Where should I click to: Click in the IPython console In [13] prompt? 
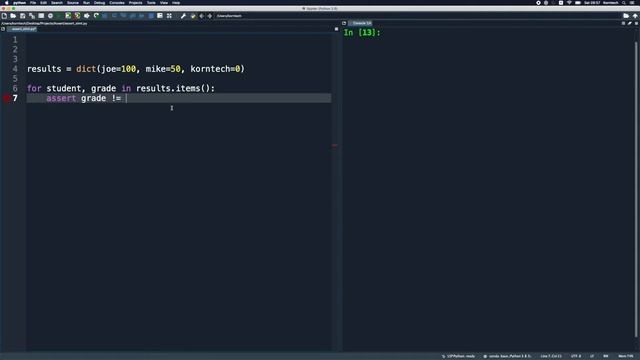tap(362, 33)
